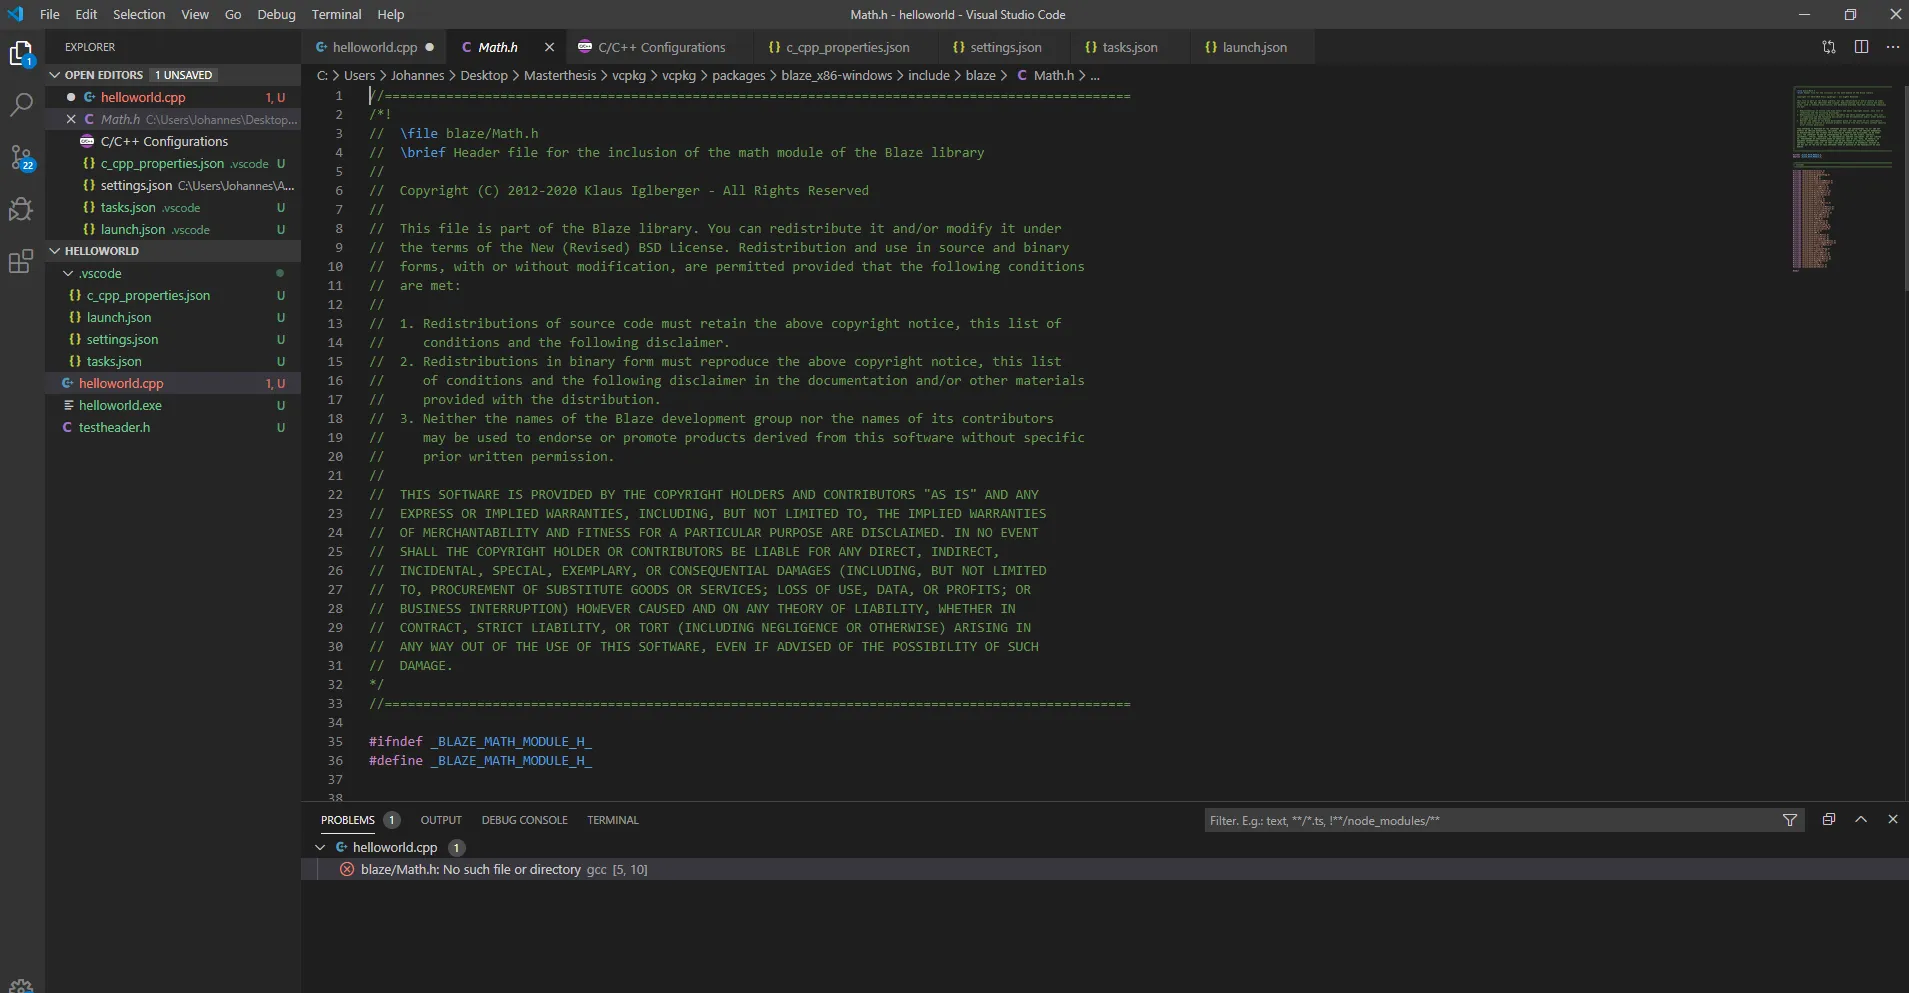Viewport: 1909px width, 993px height.
Task: Select tasks.json in Open Editors list
Action: tap(173, 207)
